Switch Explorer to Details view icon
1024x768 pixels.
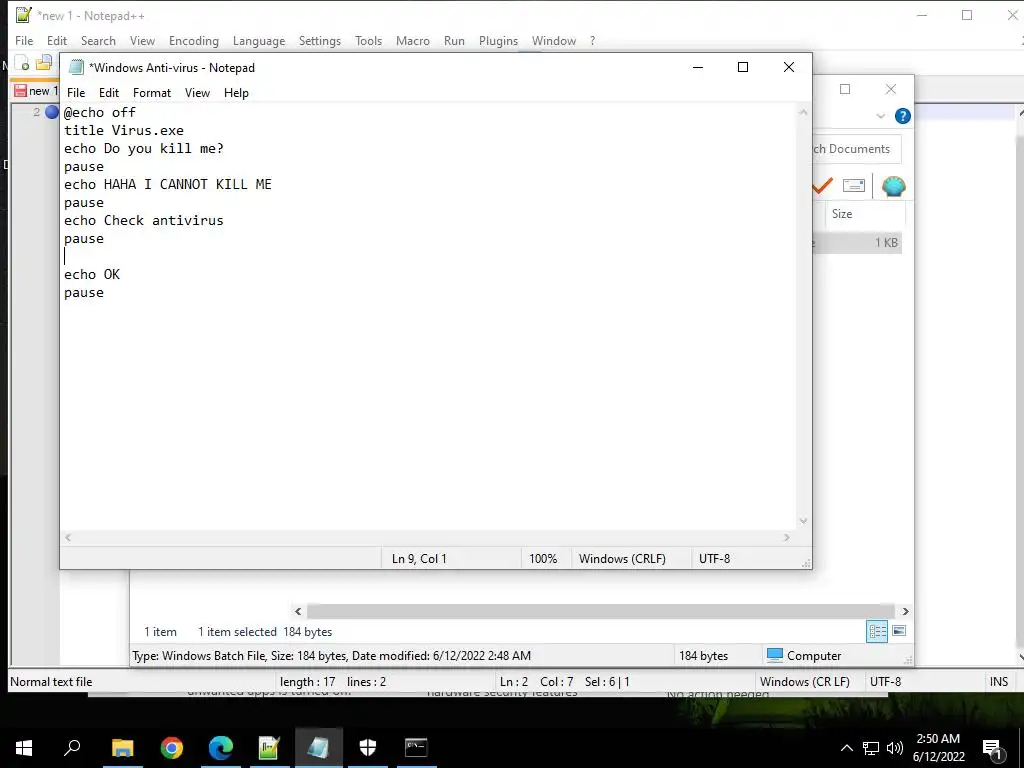[x=877, y=631]
